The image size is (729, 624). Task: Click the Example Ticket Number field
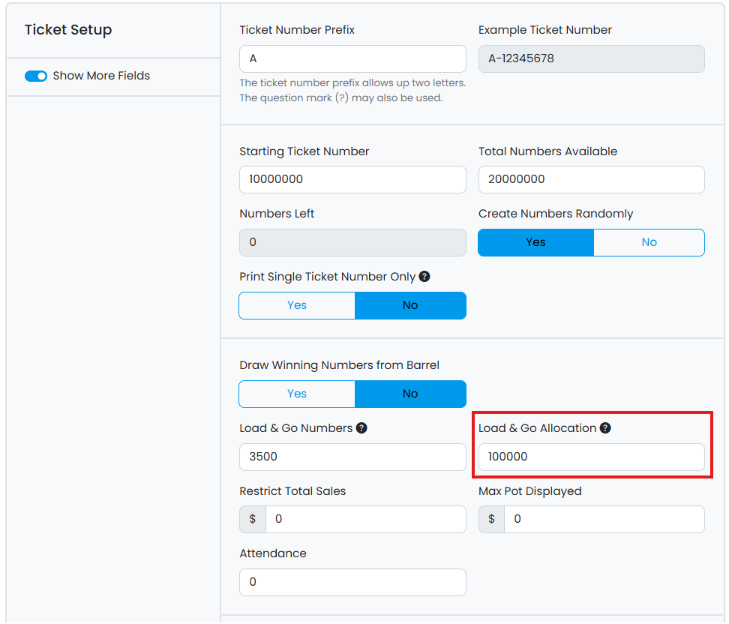[x=591, y=59]
